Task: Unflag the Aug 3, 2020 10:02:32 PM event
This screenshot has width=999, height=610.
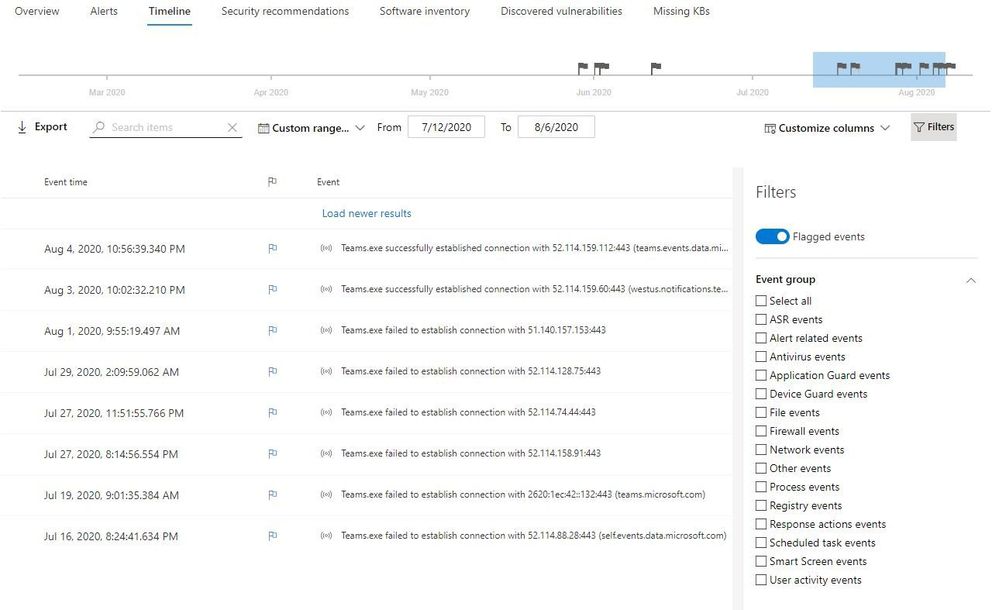Action: point(272,289)
